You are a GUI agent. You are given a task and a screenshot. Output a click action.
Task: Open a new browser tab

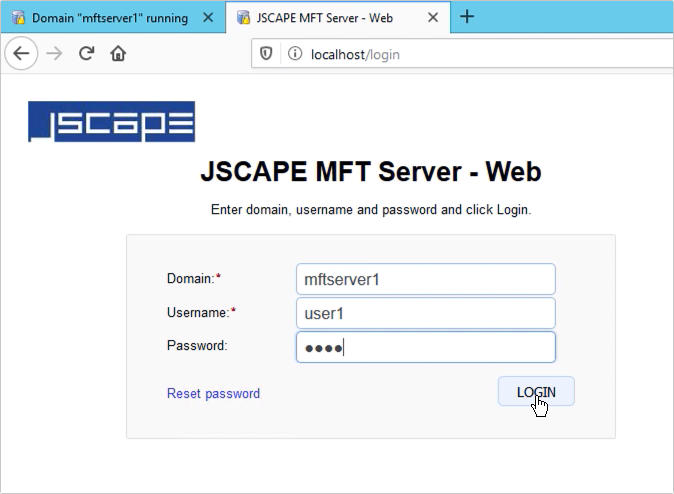pyautogui.click(x=466, y=17)
